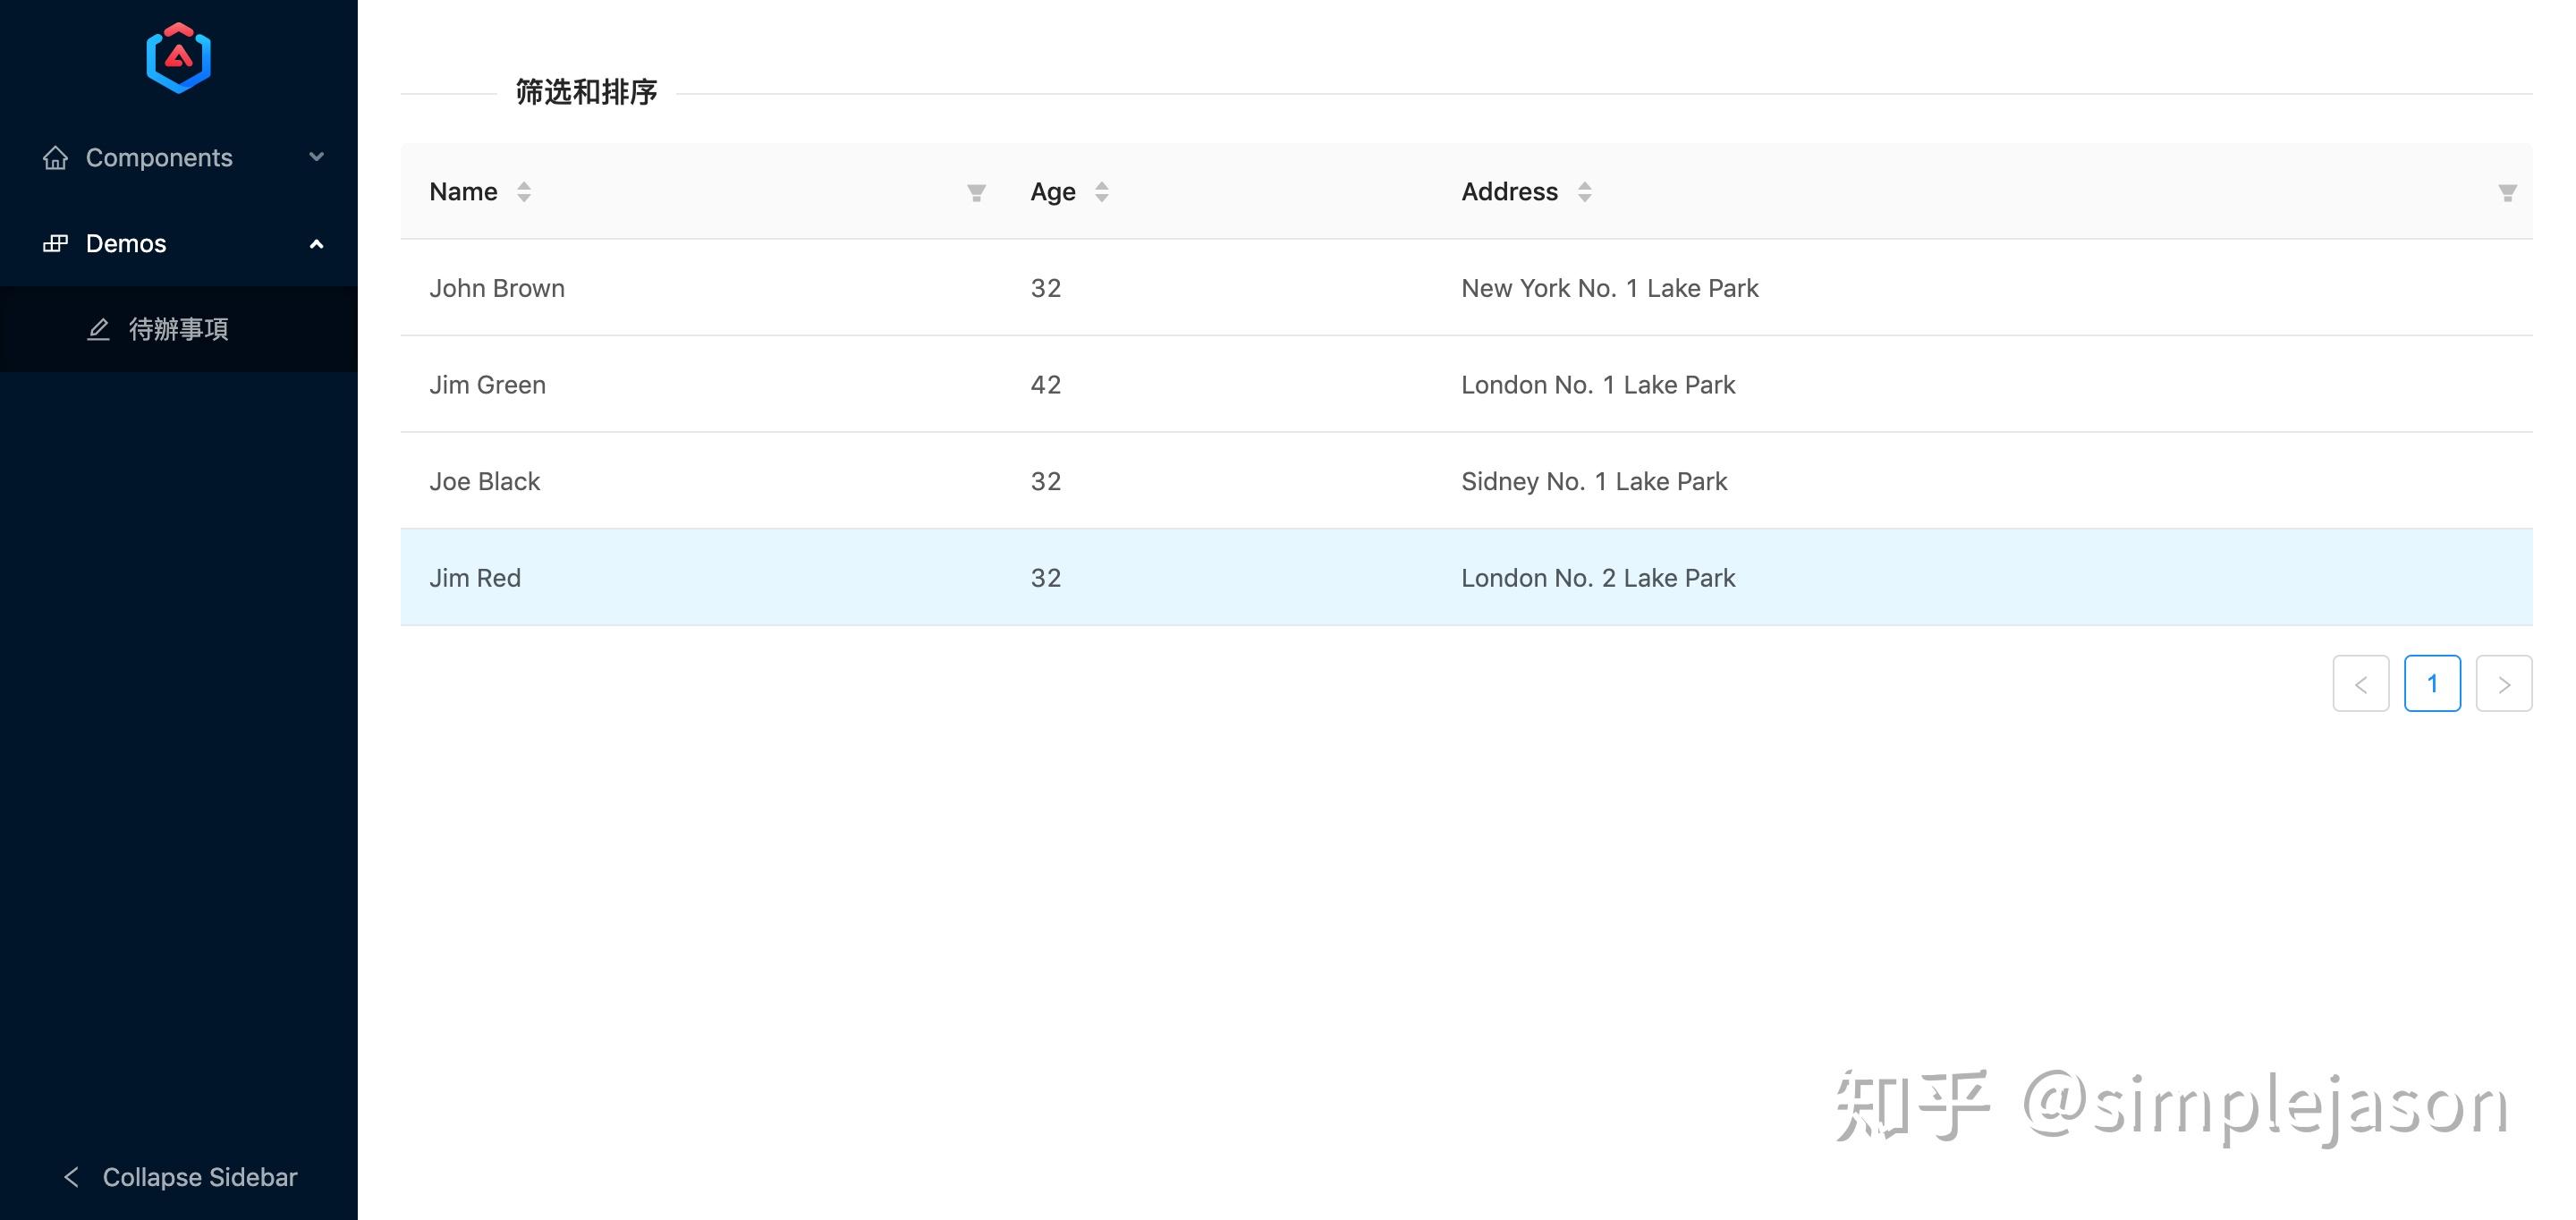The image size is (2576, 1220).
Task: Go to previous page in pagination
Action: (x=2360, y=684)
